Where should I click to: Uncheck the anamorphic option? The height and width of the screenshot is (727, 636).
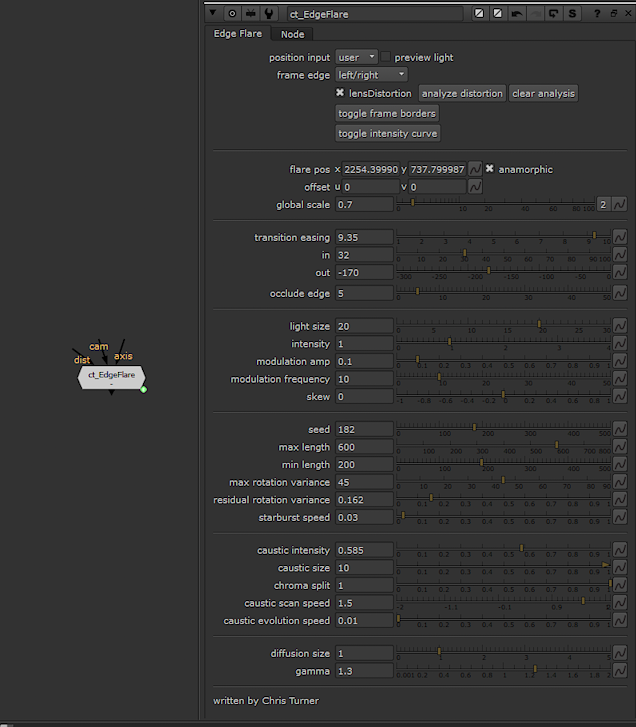point(490,169)
